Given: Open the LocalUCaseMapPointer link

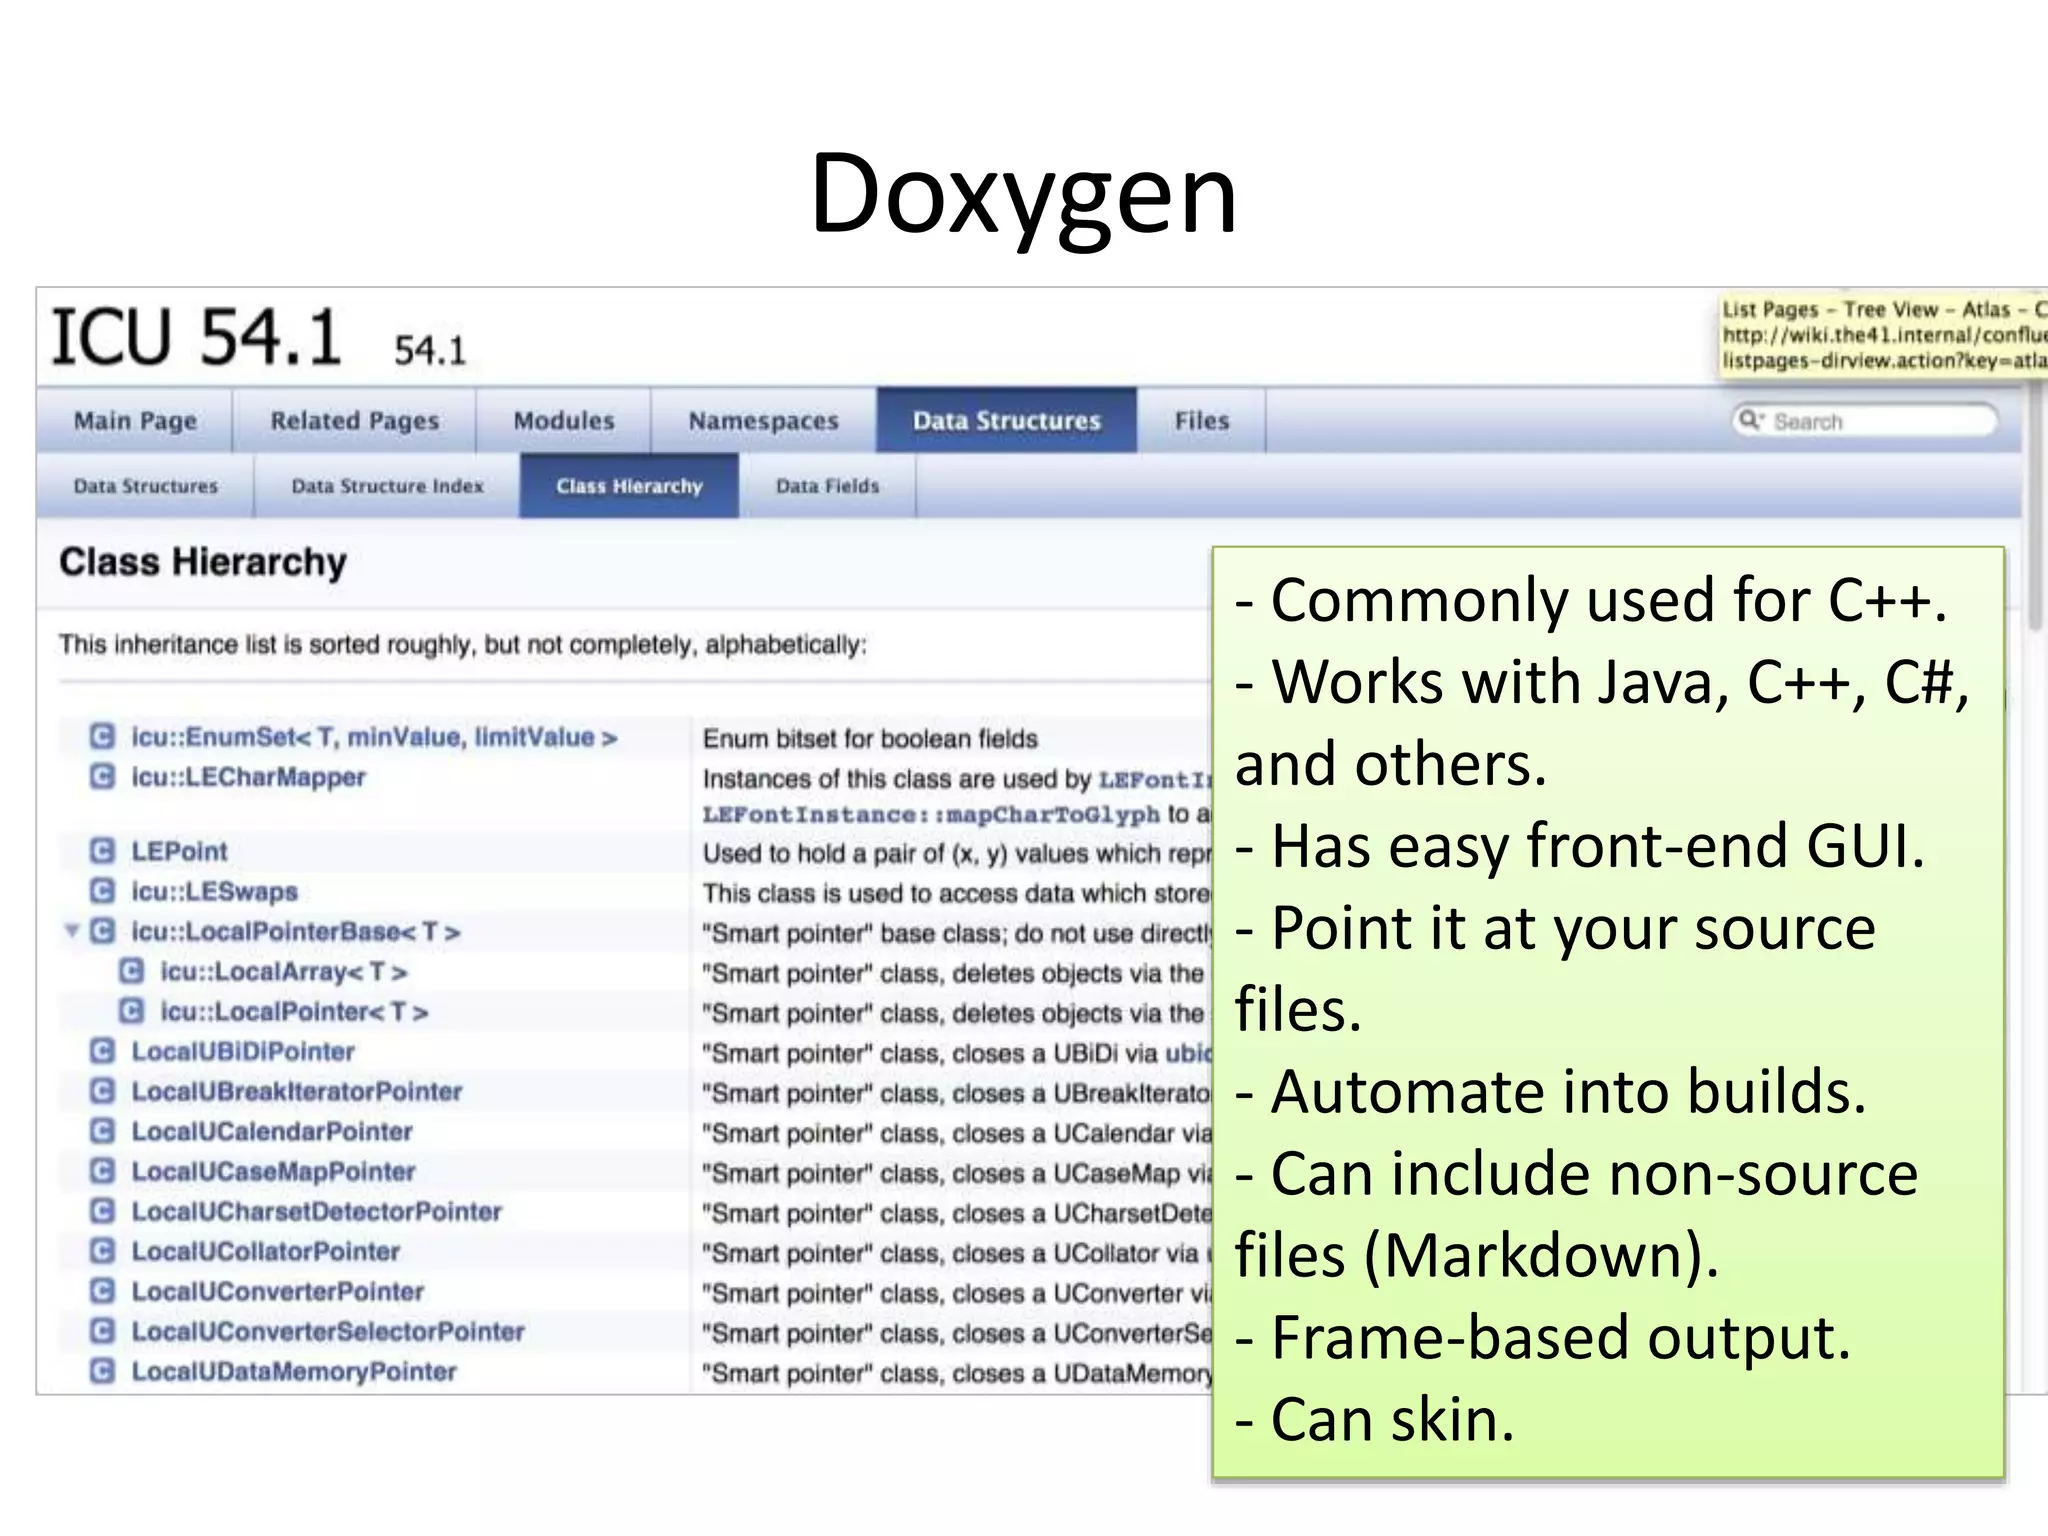Looking at the screenshot, I should coord(274,1171).
